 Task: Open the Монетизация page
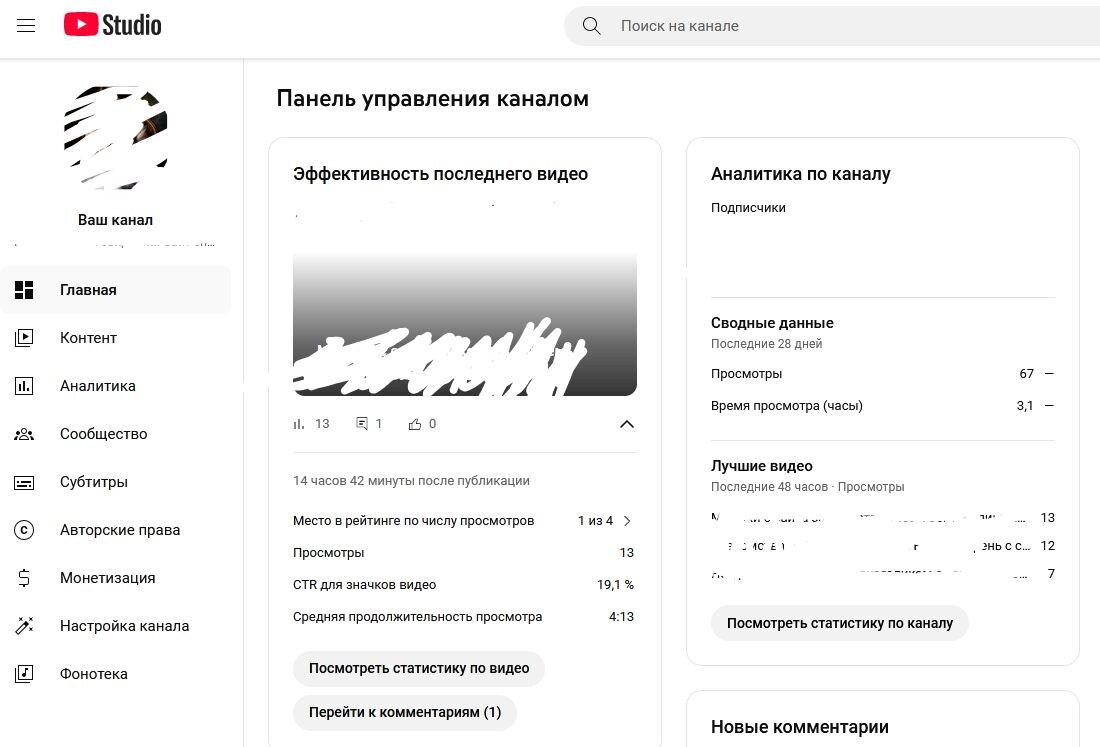pyautogui.click(x=116, y=578)
